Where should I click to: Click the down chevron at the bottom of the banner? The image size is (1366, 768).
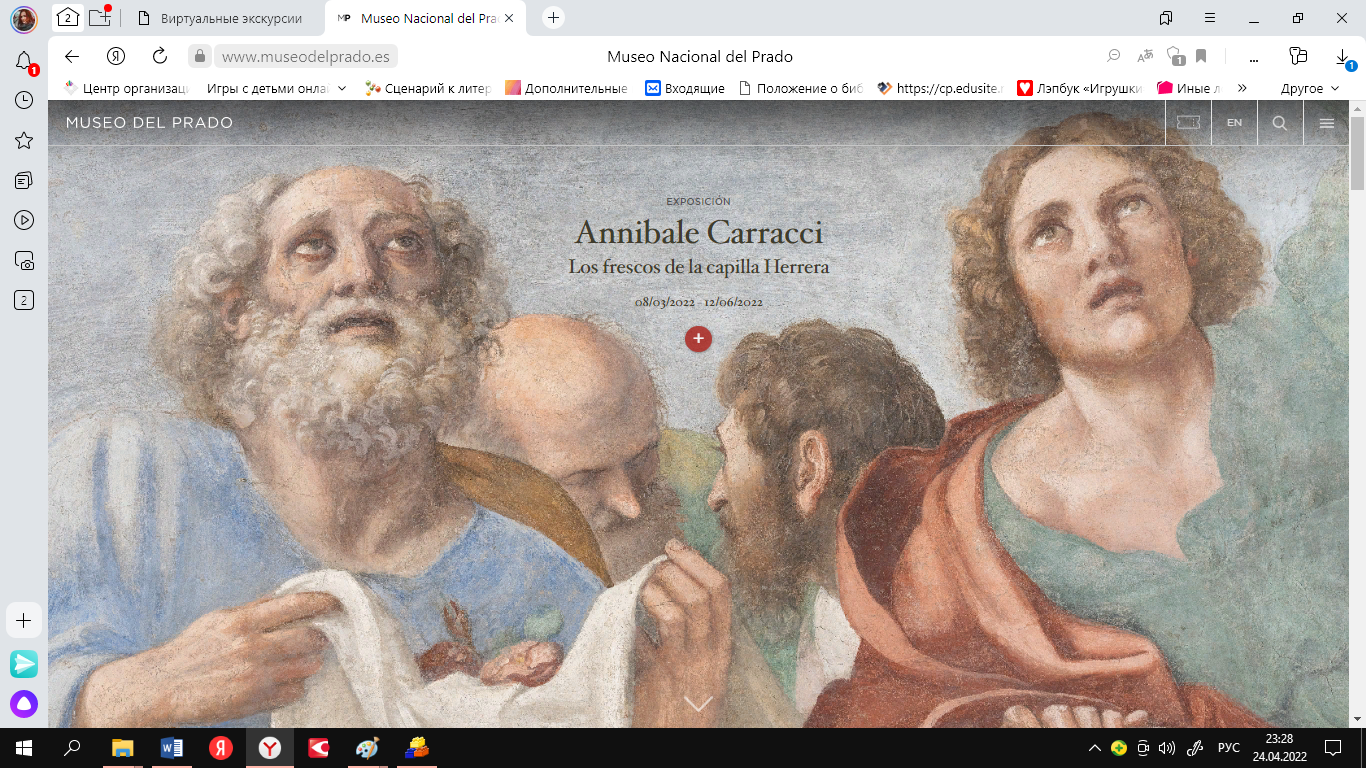coord(698,704)
